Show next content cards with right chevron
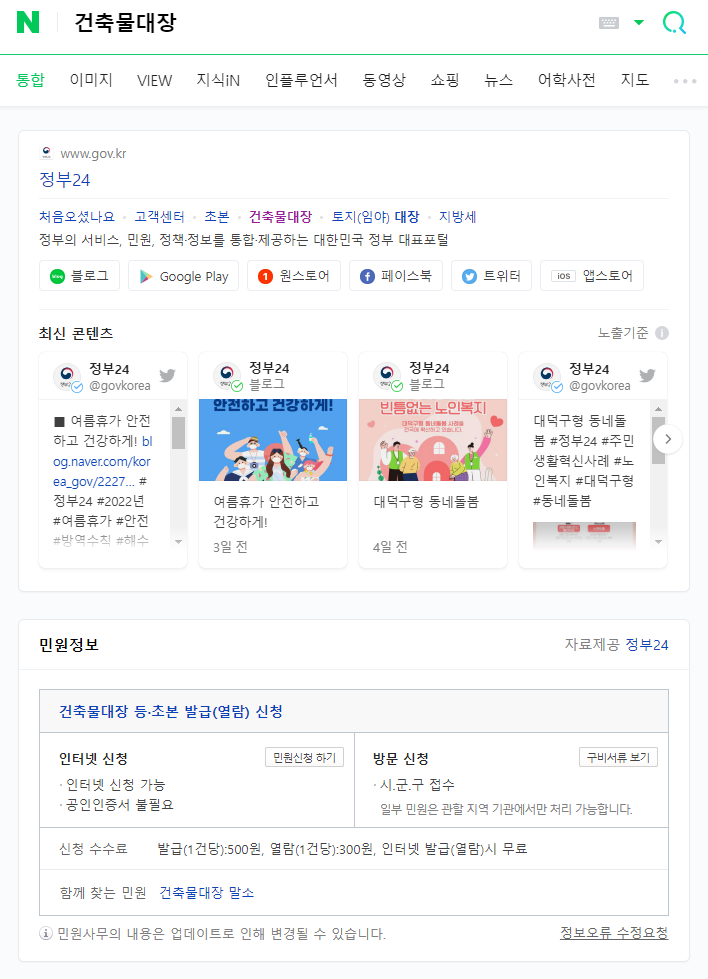Viewport: 708px width, 979px height. 668,439
